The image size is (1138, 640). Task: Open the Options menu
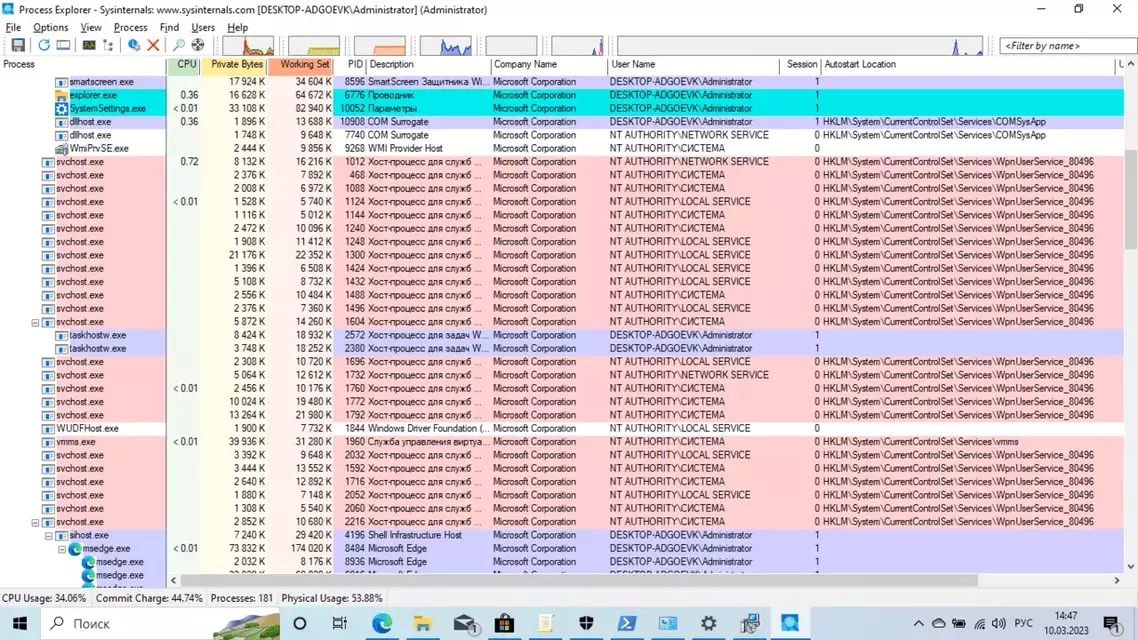click(x=50, y=28)
